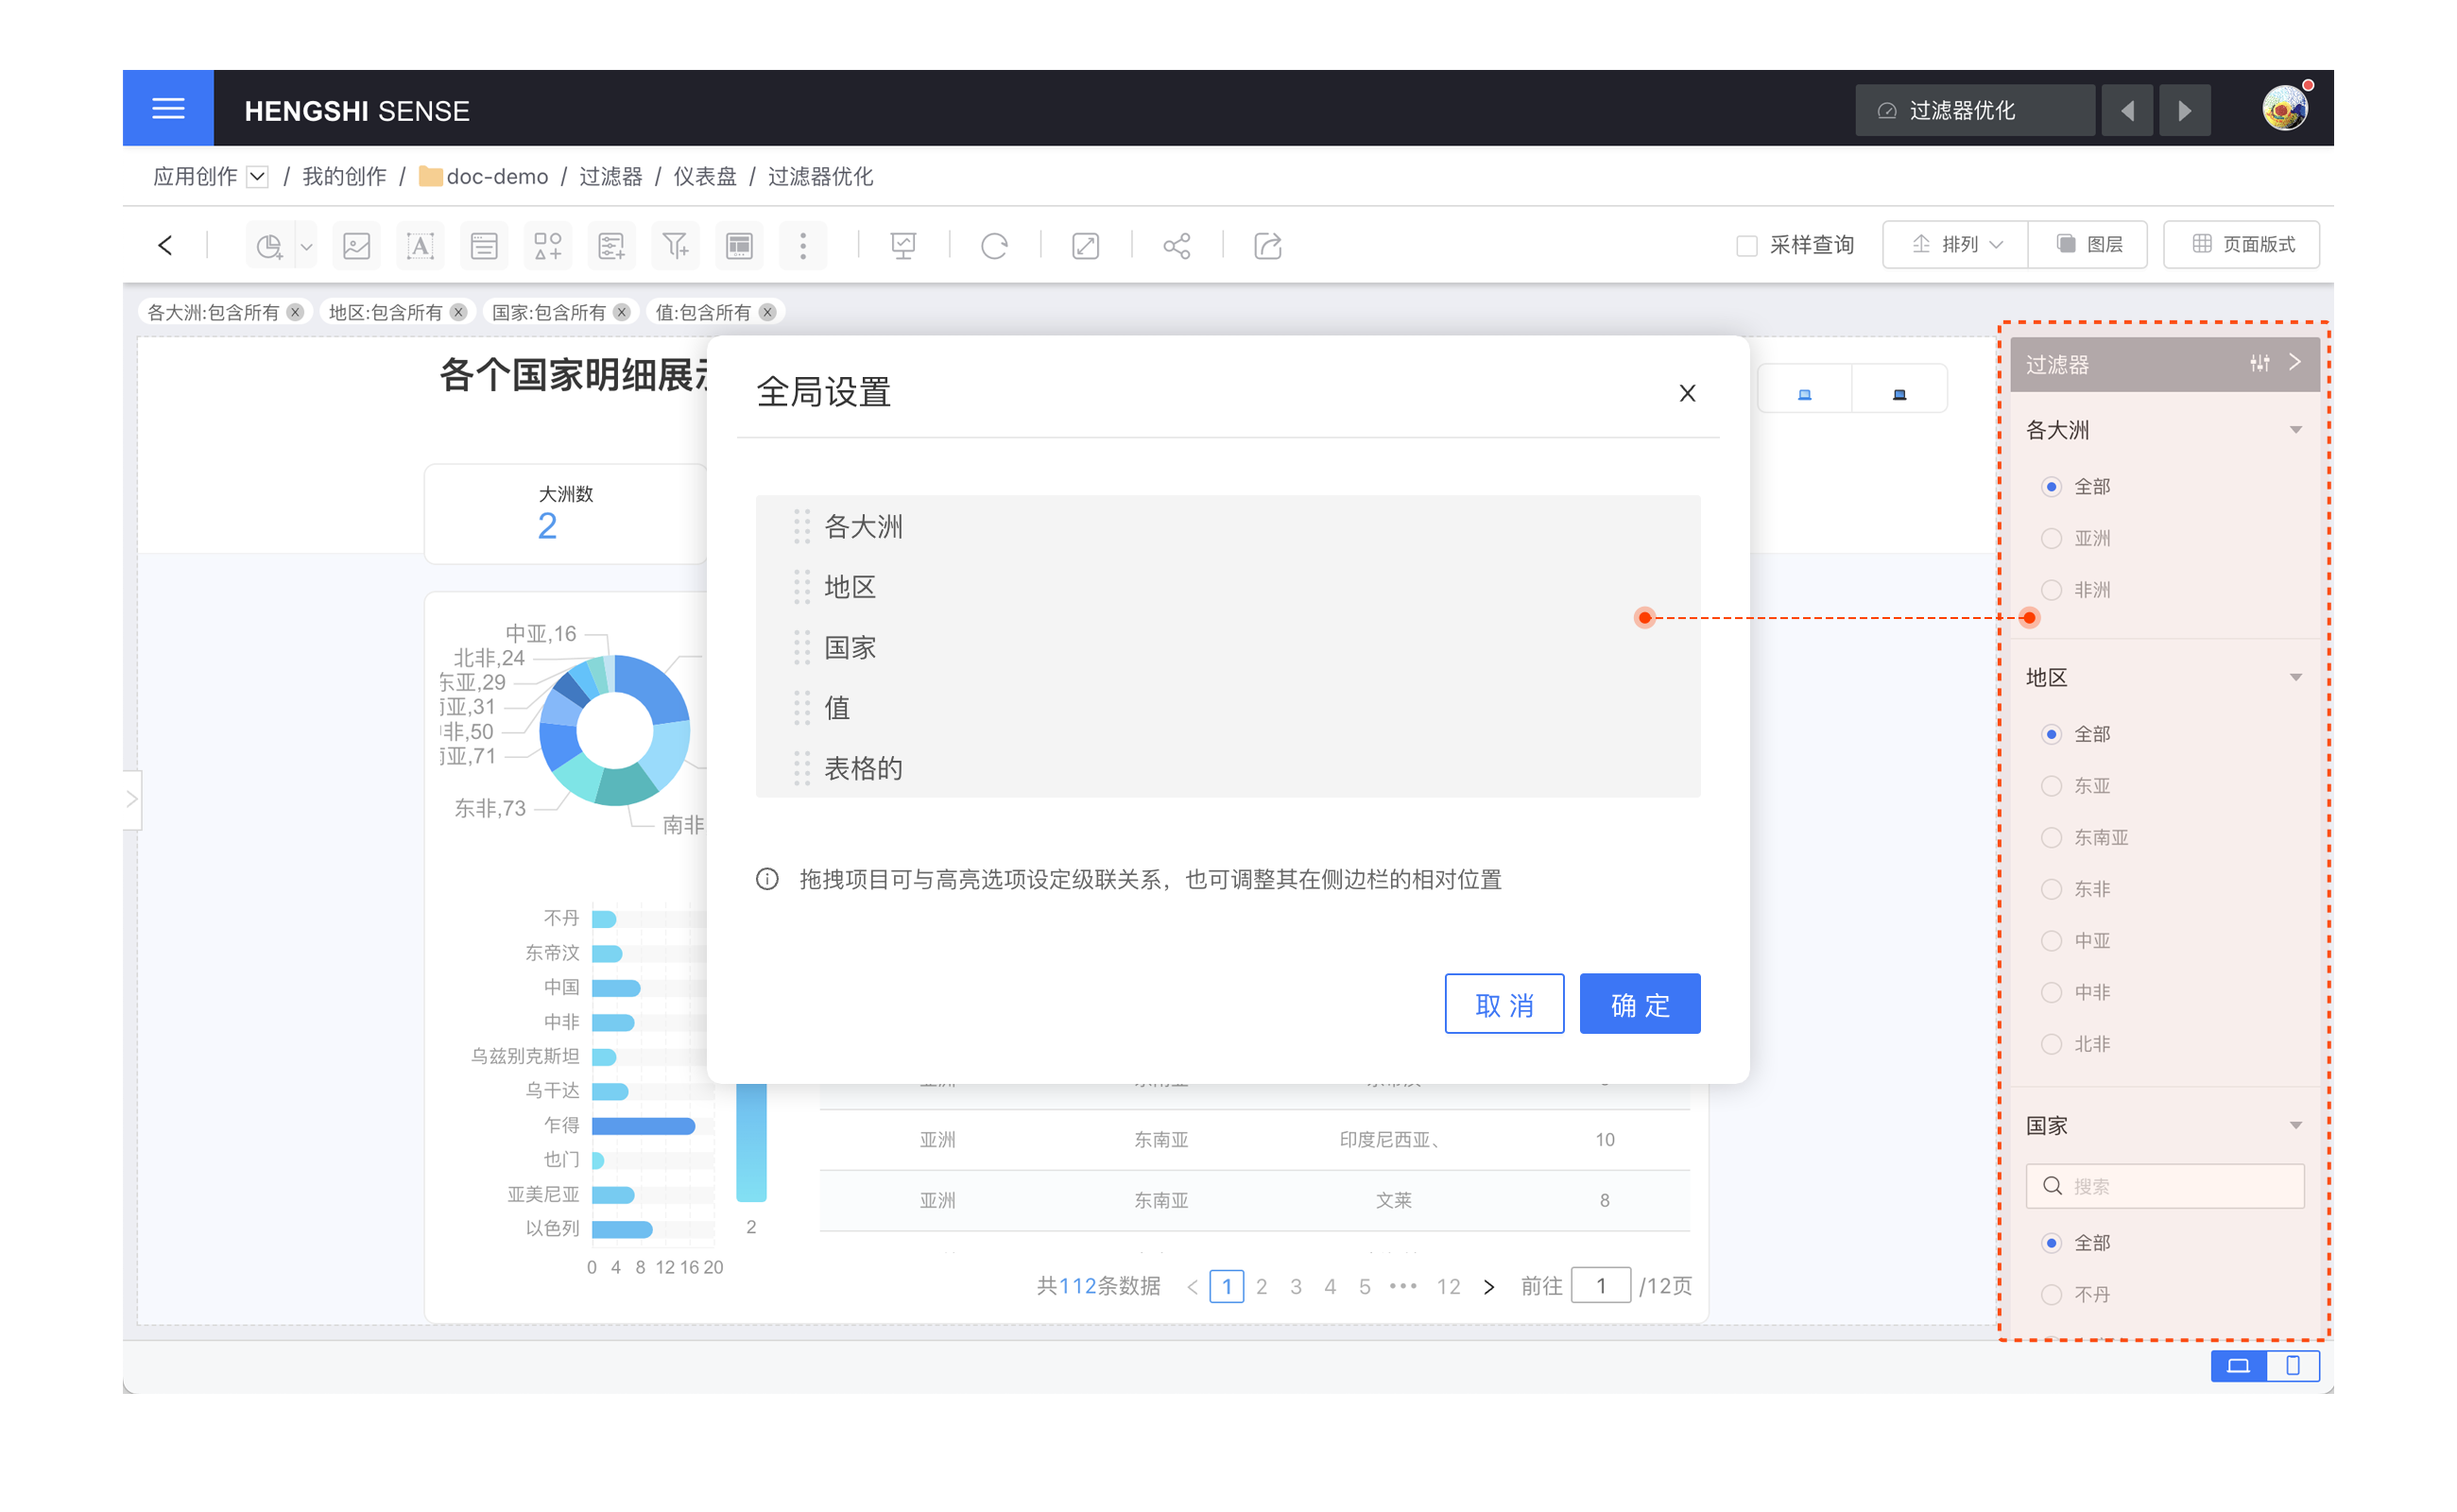Click the go-to page number input
2457x1512 pixels.
tap(1600, 1286)
